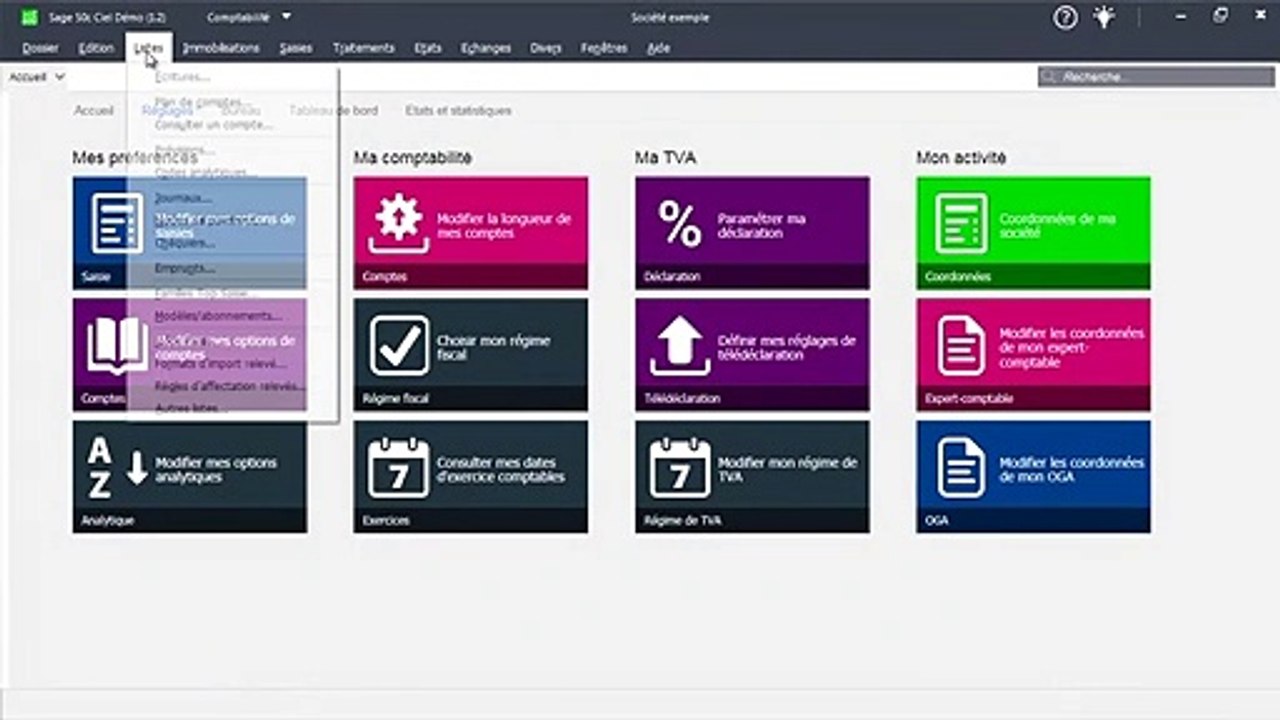The width and height of the screenshot is (1280, 720).
Task: Click the green Sage app logo
Action: [30, 17]
